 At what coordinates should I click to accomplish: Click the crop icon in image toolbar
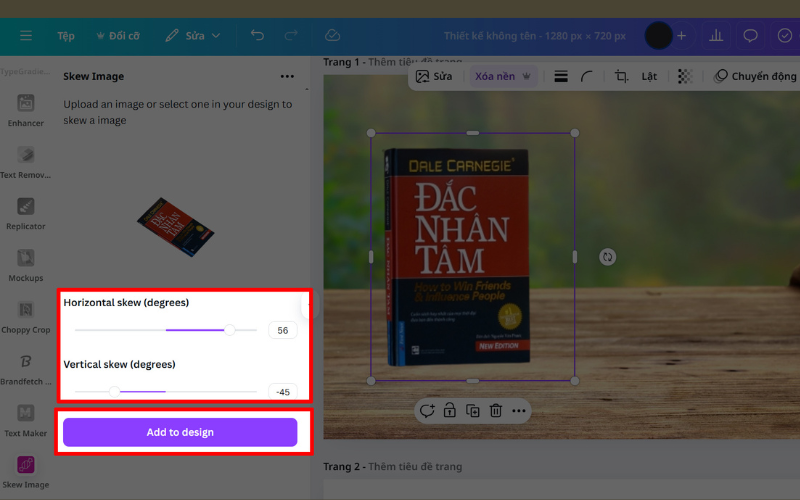pos(621,76)
